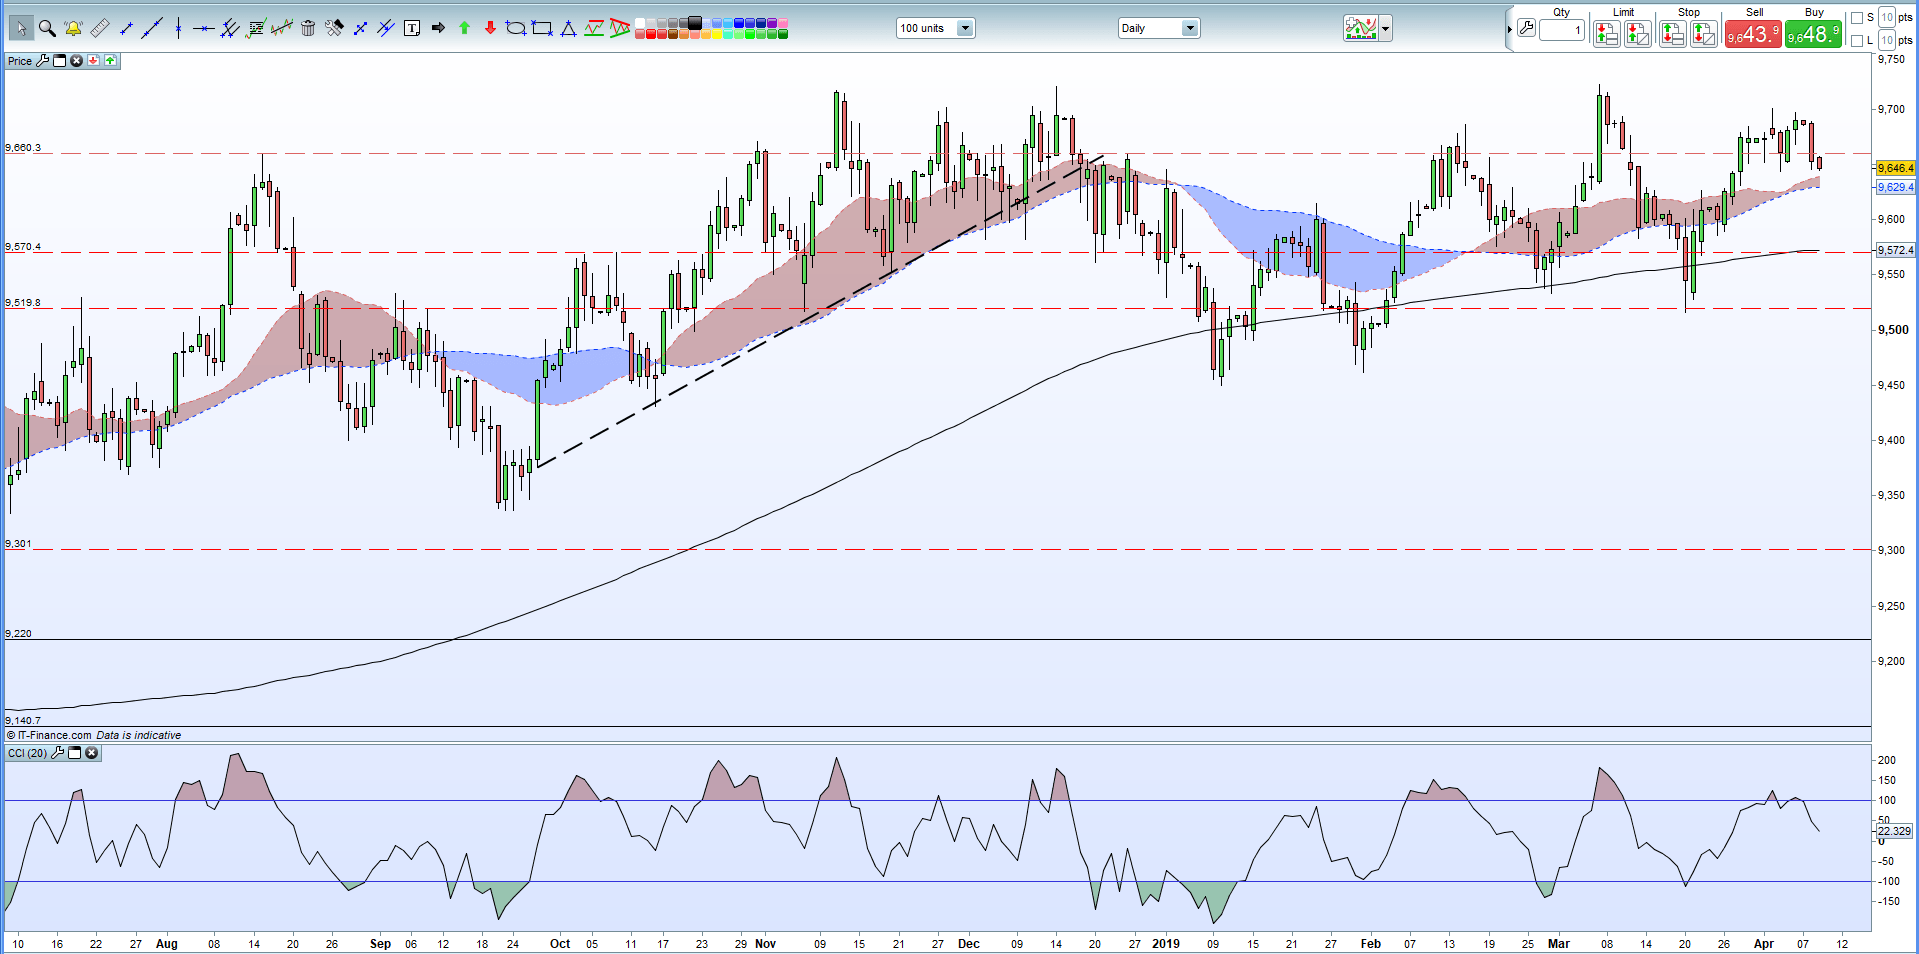Click second Limit order icon
Viewport: 1919px width, 954px height.
(x=1638, y=35)
